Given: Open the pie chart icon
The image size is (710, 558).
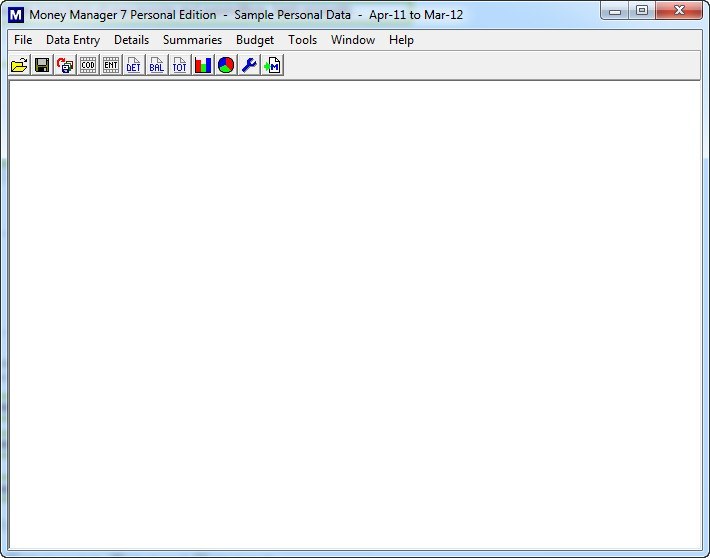Looking at the screenshot, I should (226, 65).
